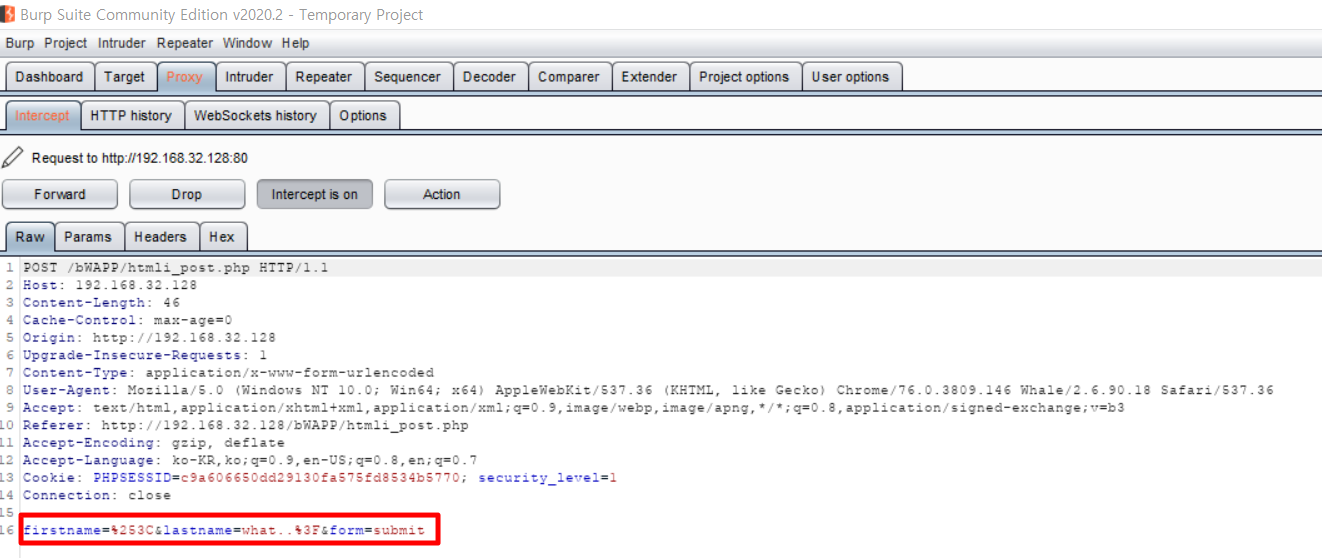This screenshot has height=558, width=1322.
Task: Open the Sequencer tab
Action: [x=407, y=77]
